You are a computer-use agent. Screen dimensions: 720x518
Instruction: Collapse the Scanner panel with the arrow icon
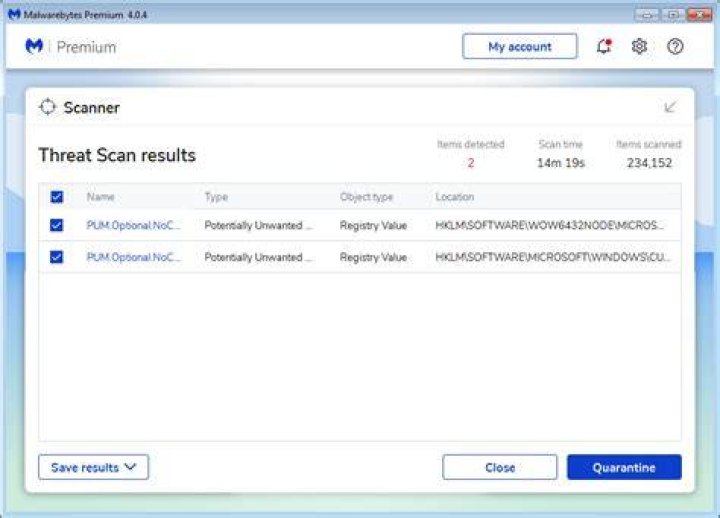pos(670,107)
